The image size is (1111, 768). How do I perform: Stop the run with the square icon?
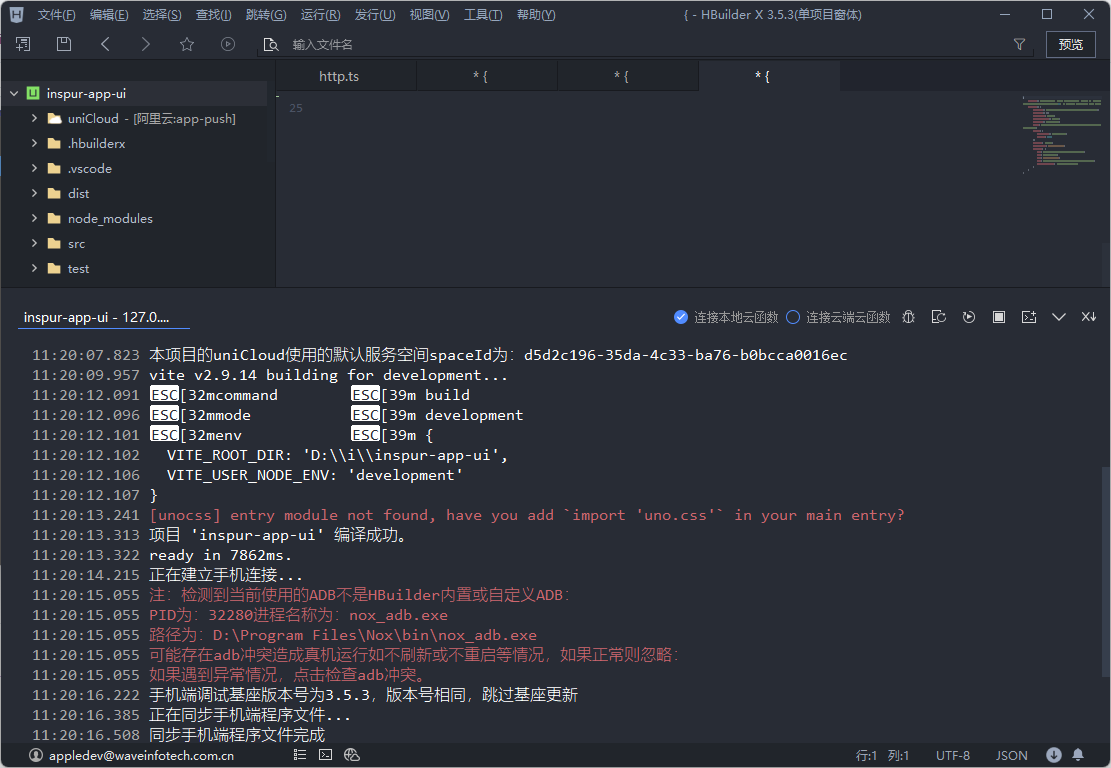[998, 317]
